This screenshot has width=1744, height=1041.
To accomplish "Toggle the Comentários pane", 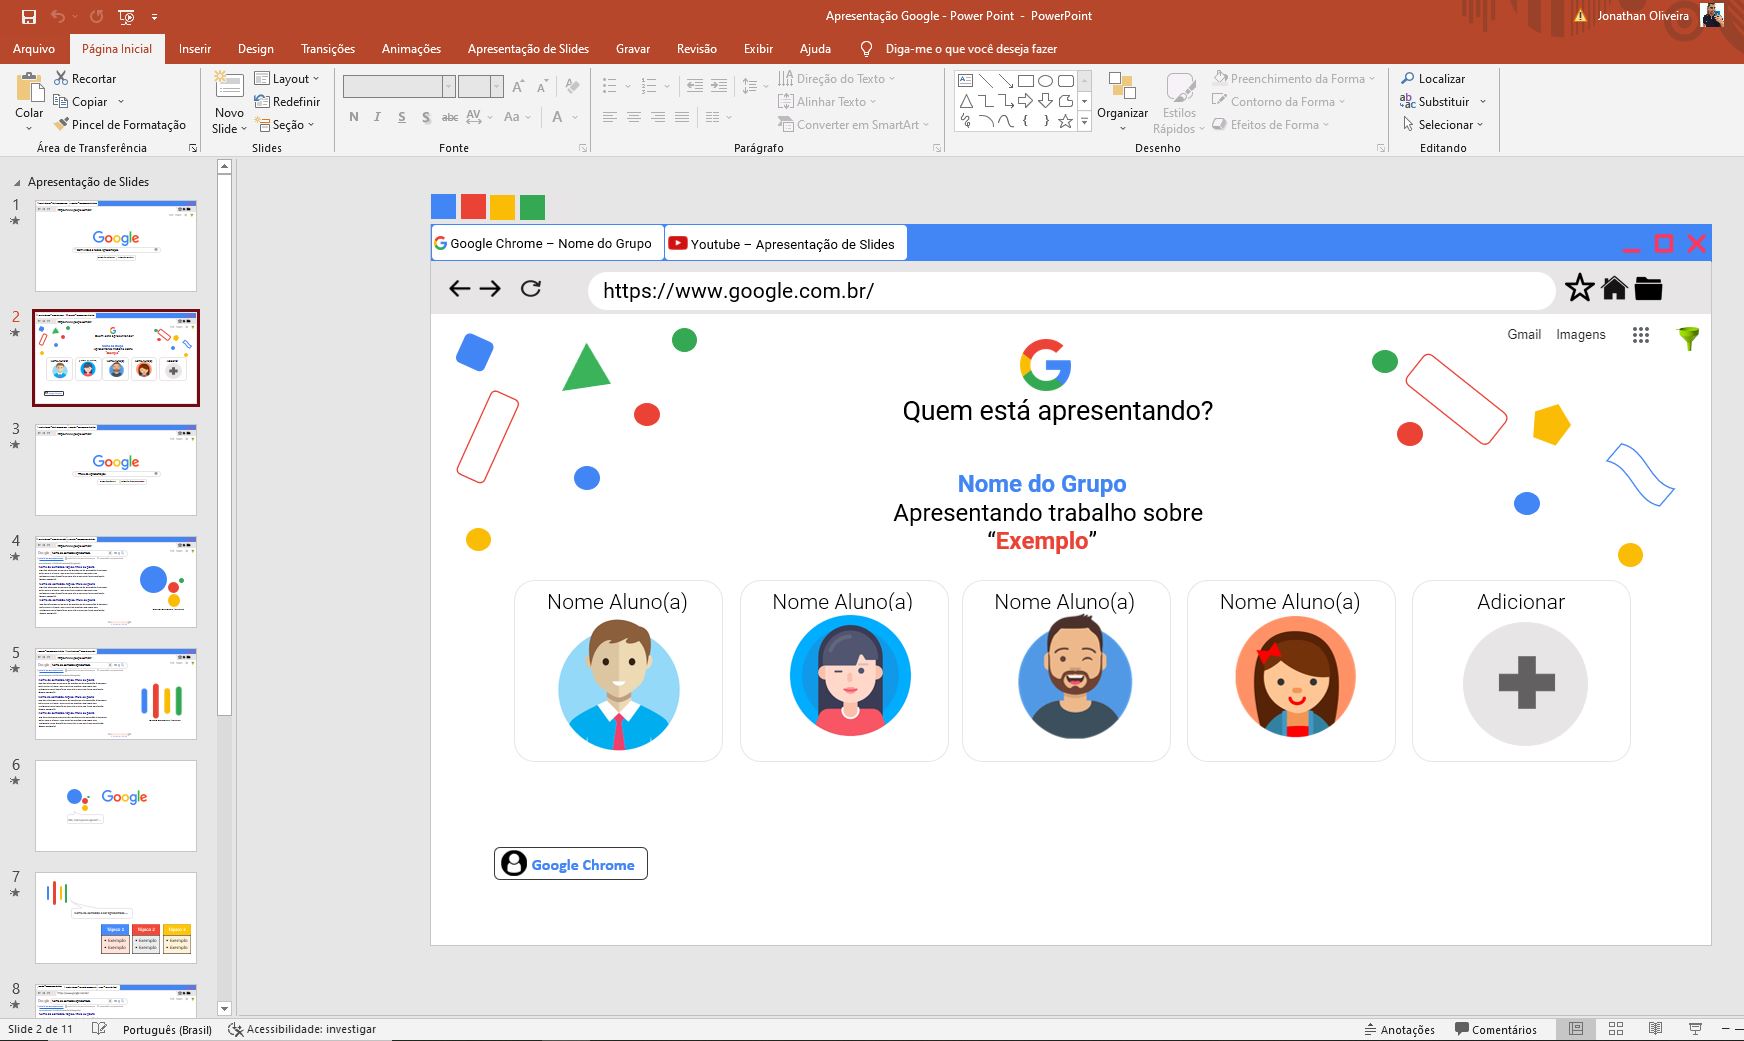I will (1495, 1029).
